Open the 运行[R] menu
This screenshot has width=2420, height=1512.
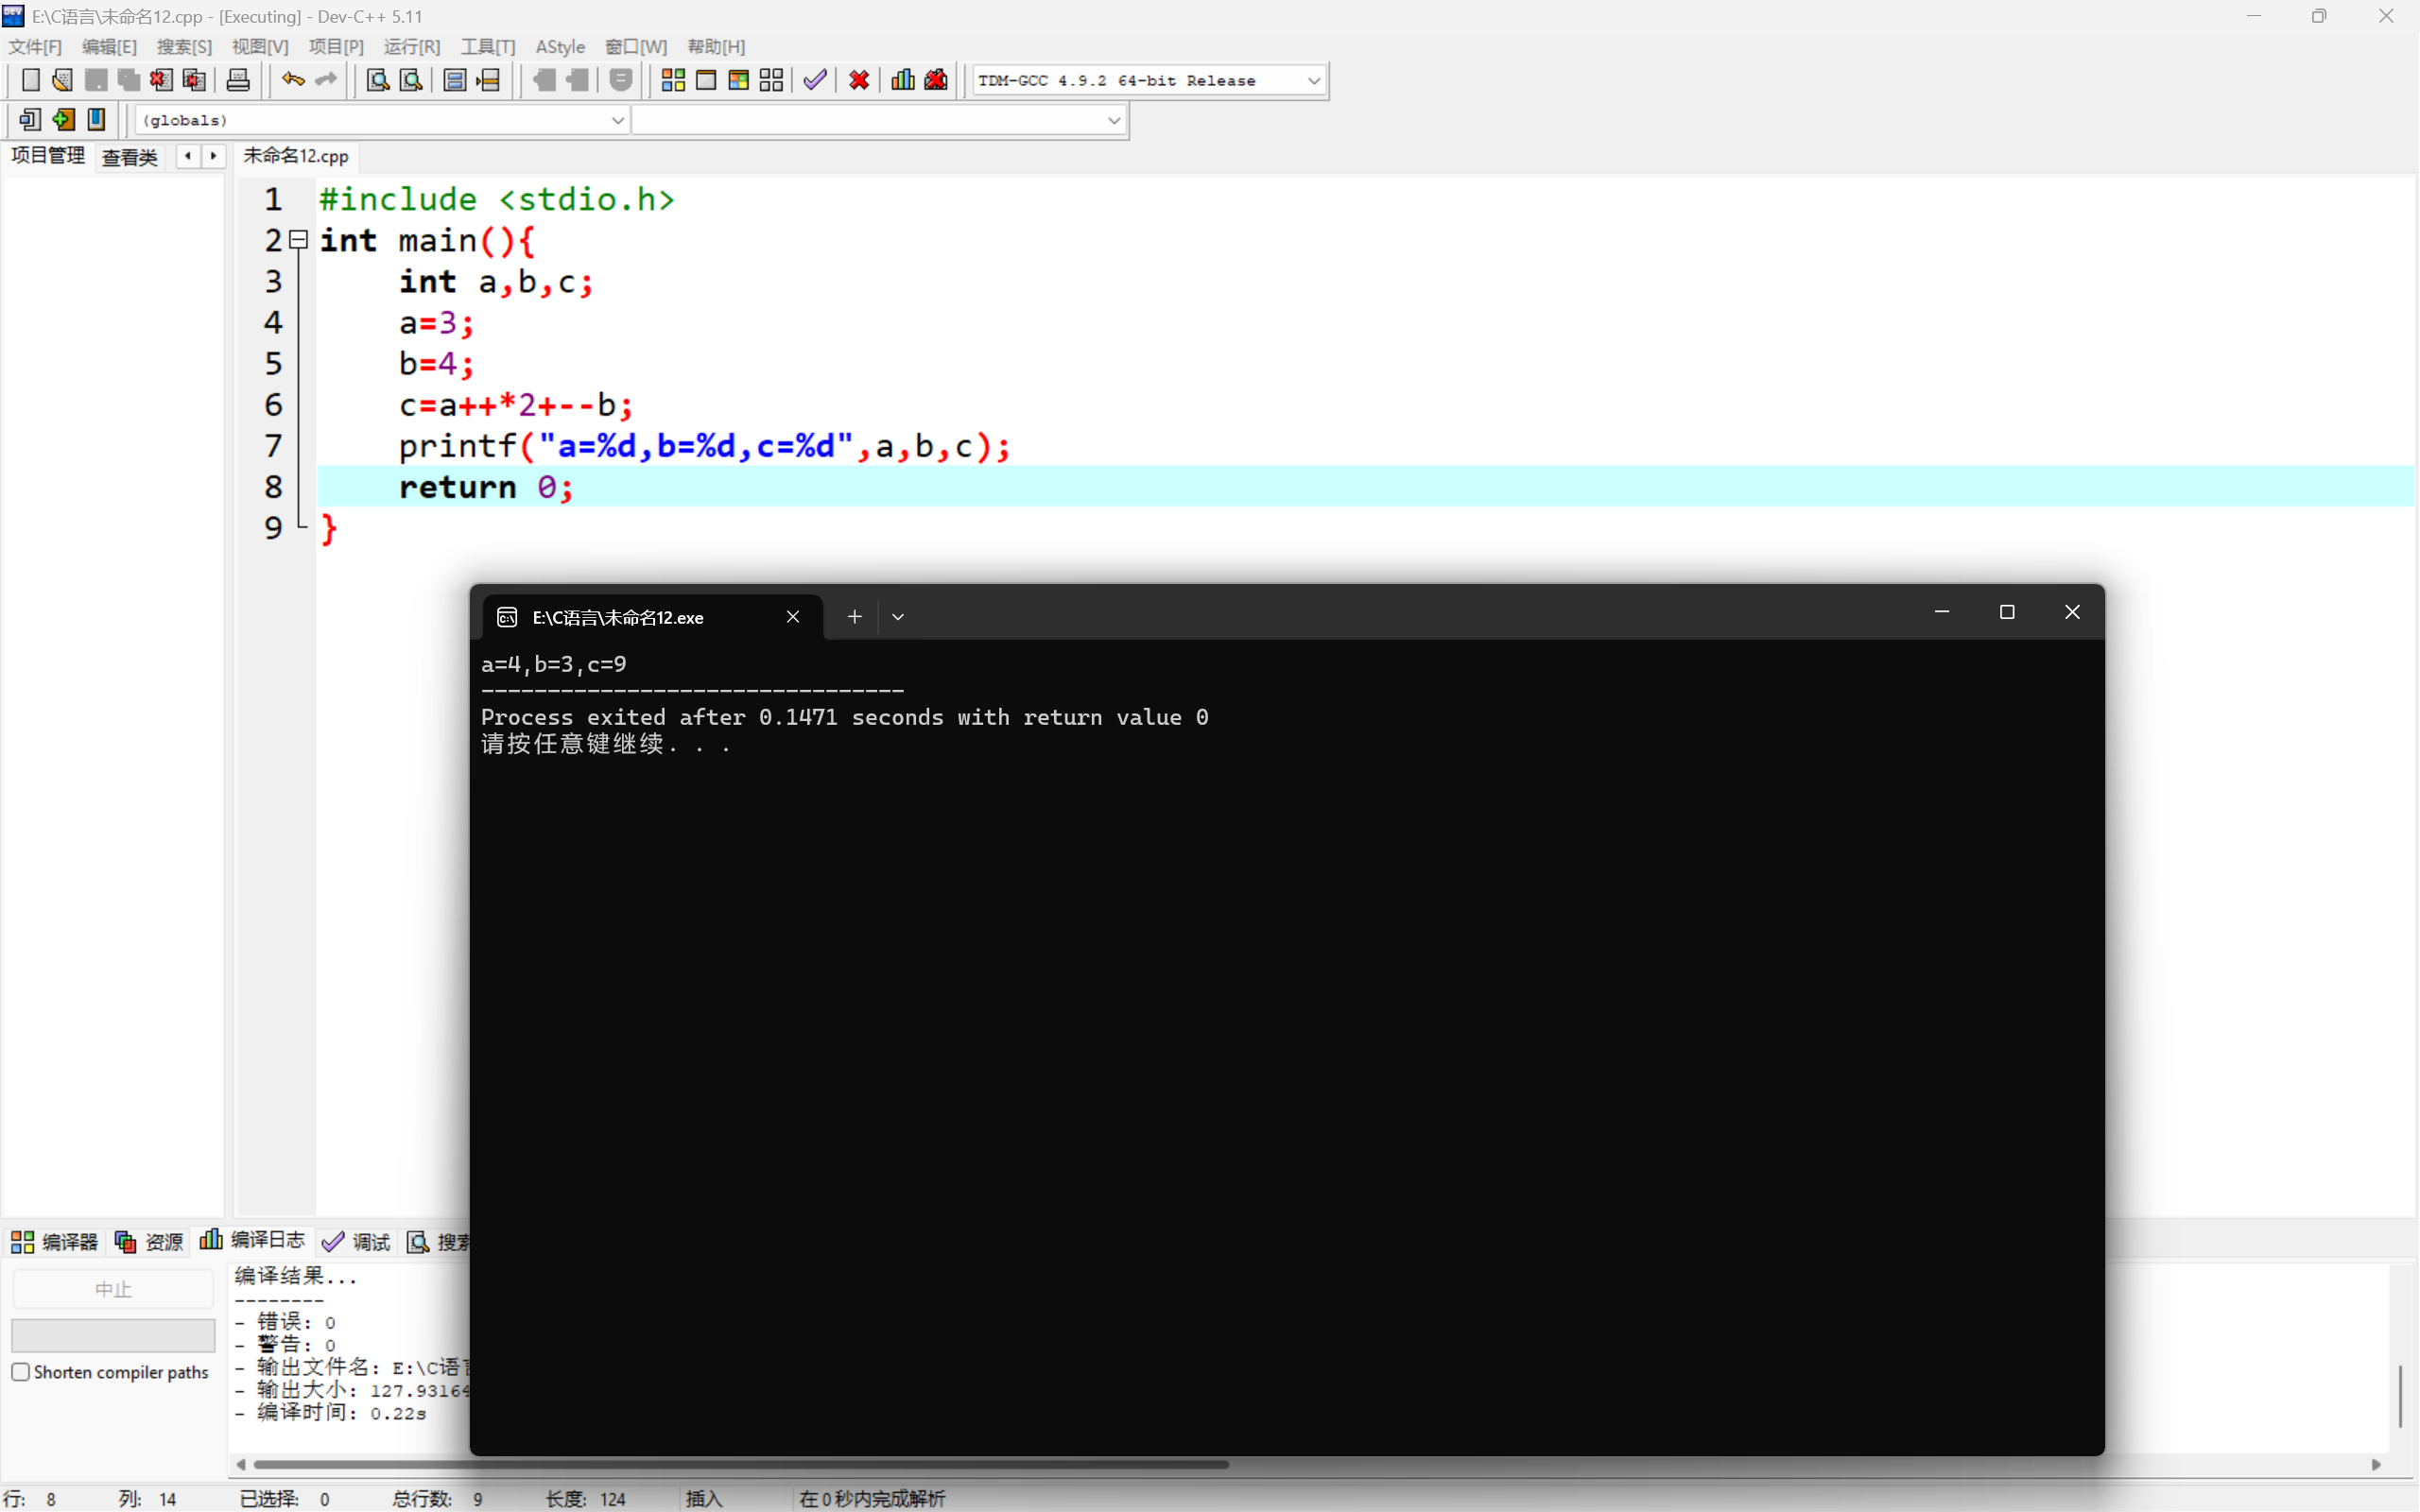pyautogui.click(x=411, y=47)
